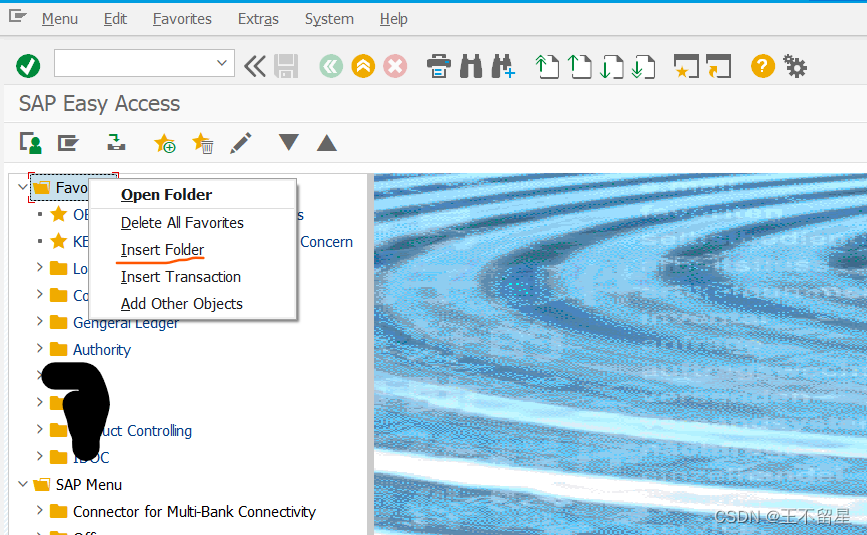This screenshot has height=535, width=867.
Task: Click the First Page icon
Action: [547, 66]
